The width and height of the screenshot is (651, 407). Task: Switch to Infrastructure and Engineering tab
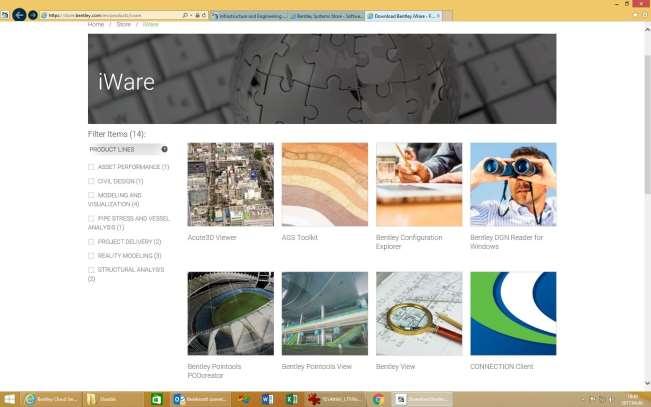coord(250,16)
